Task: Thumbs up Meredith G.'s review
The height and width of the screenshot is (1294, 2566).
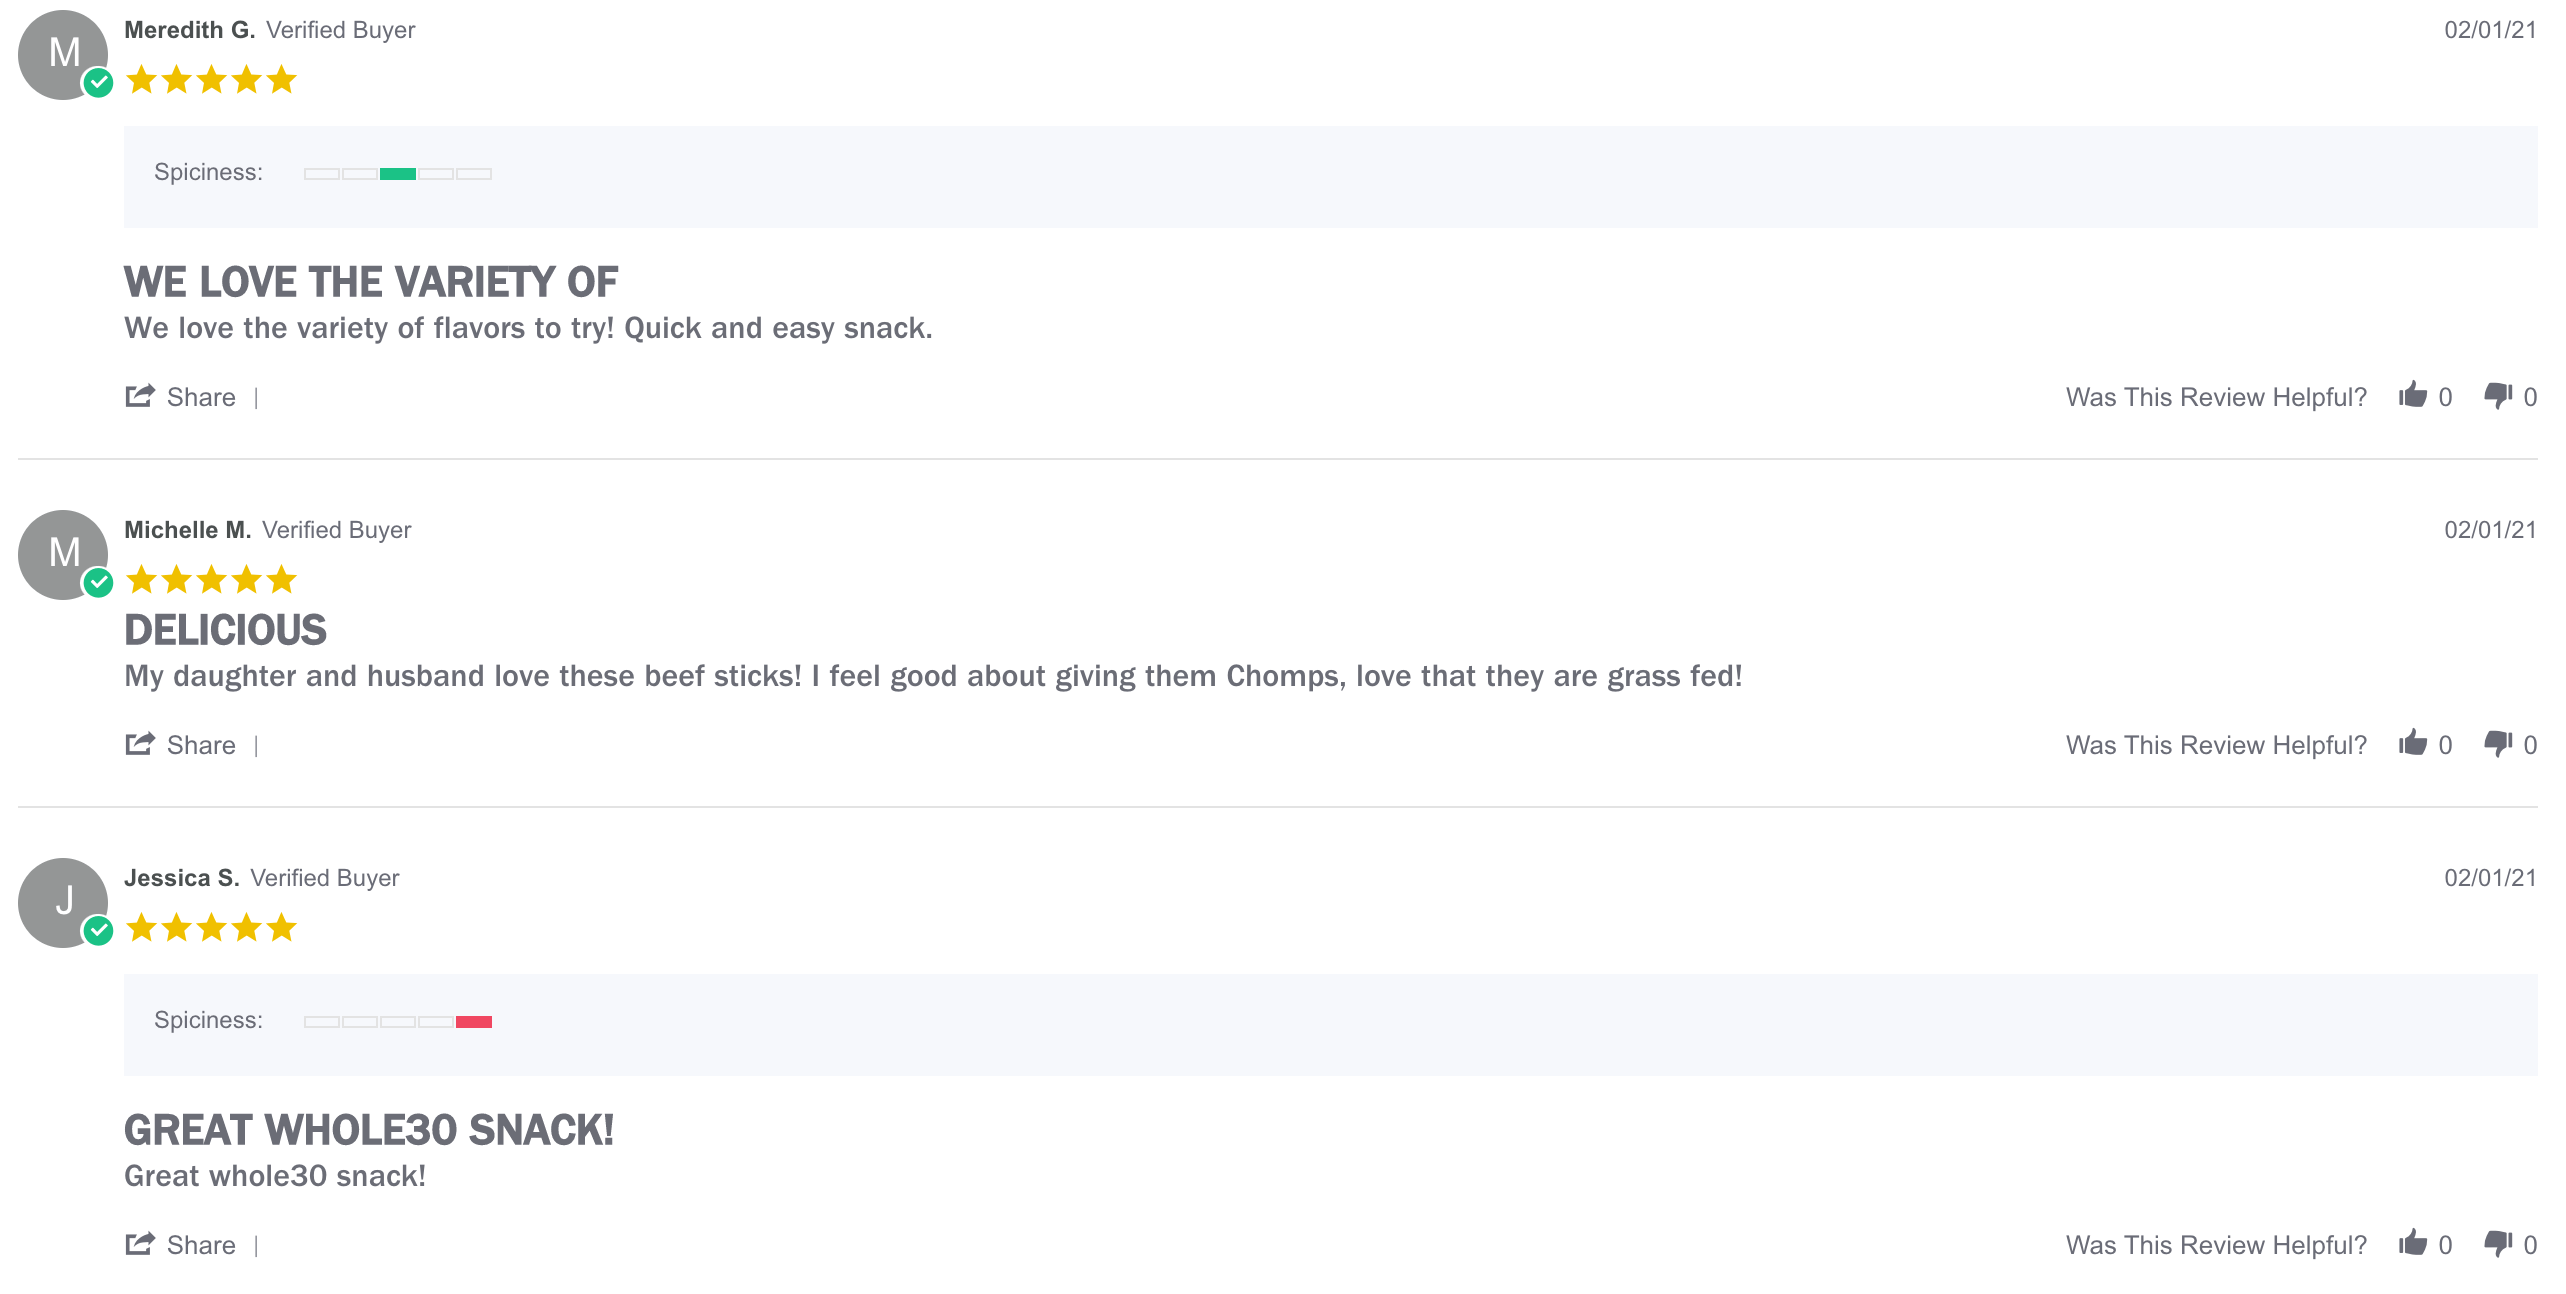Action: point(2413,395)
